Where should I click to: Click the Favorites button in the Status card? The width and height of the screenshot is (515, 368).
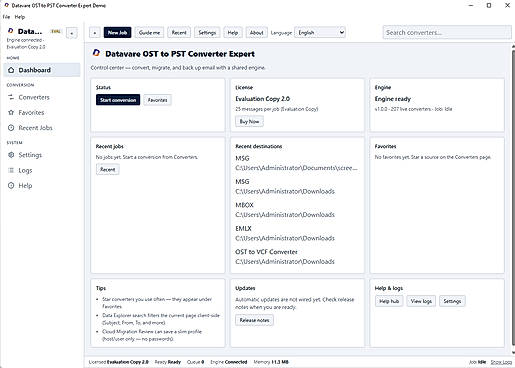point(157,100)
